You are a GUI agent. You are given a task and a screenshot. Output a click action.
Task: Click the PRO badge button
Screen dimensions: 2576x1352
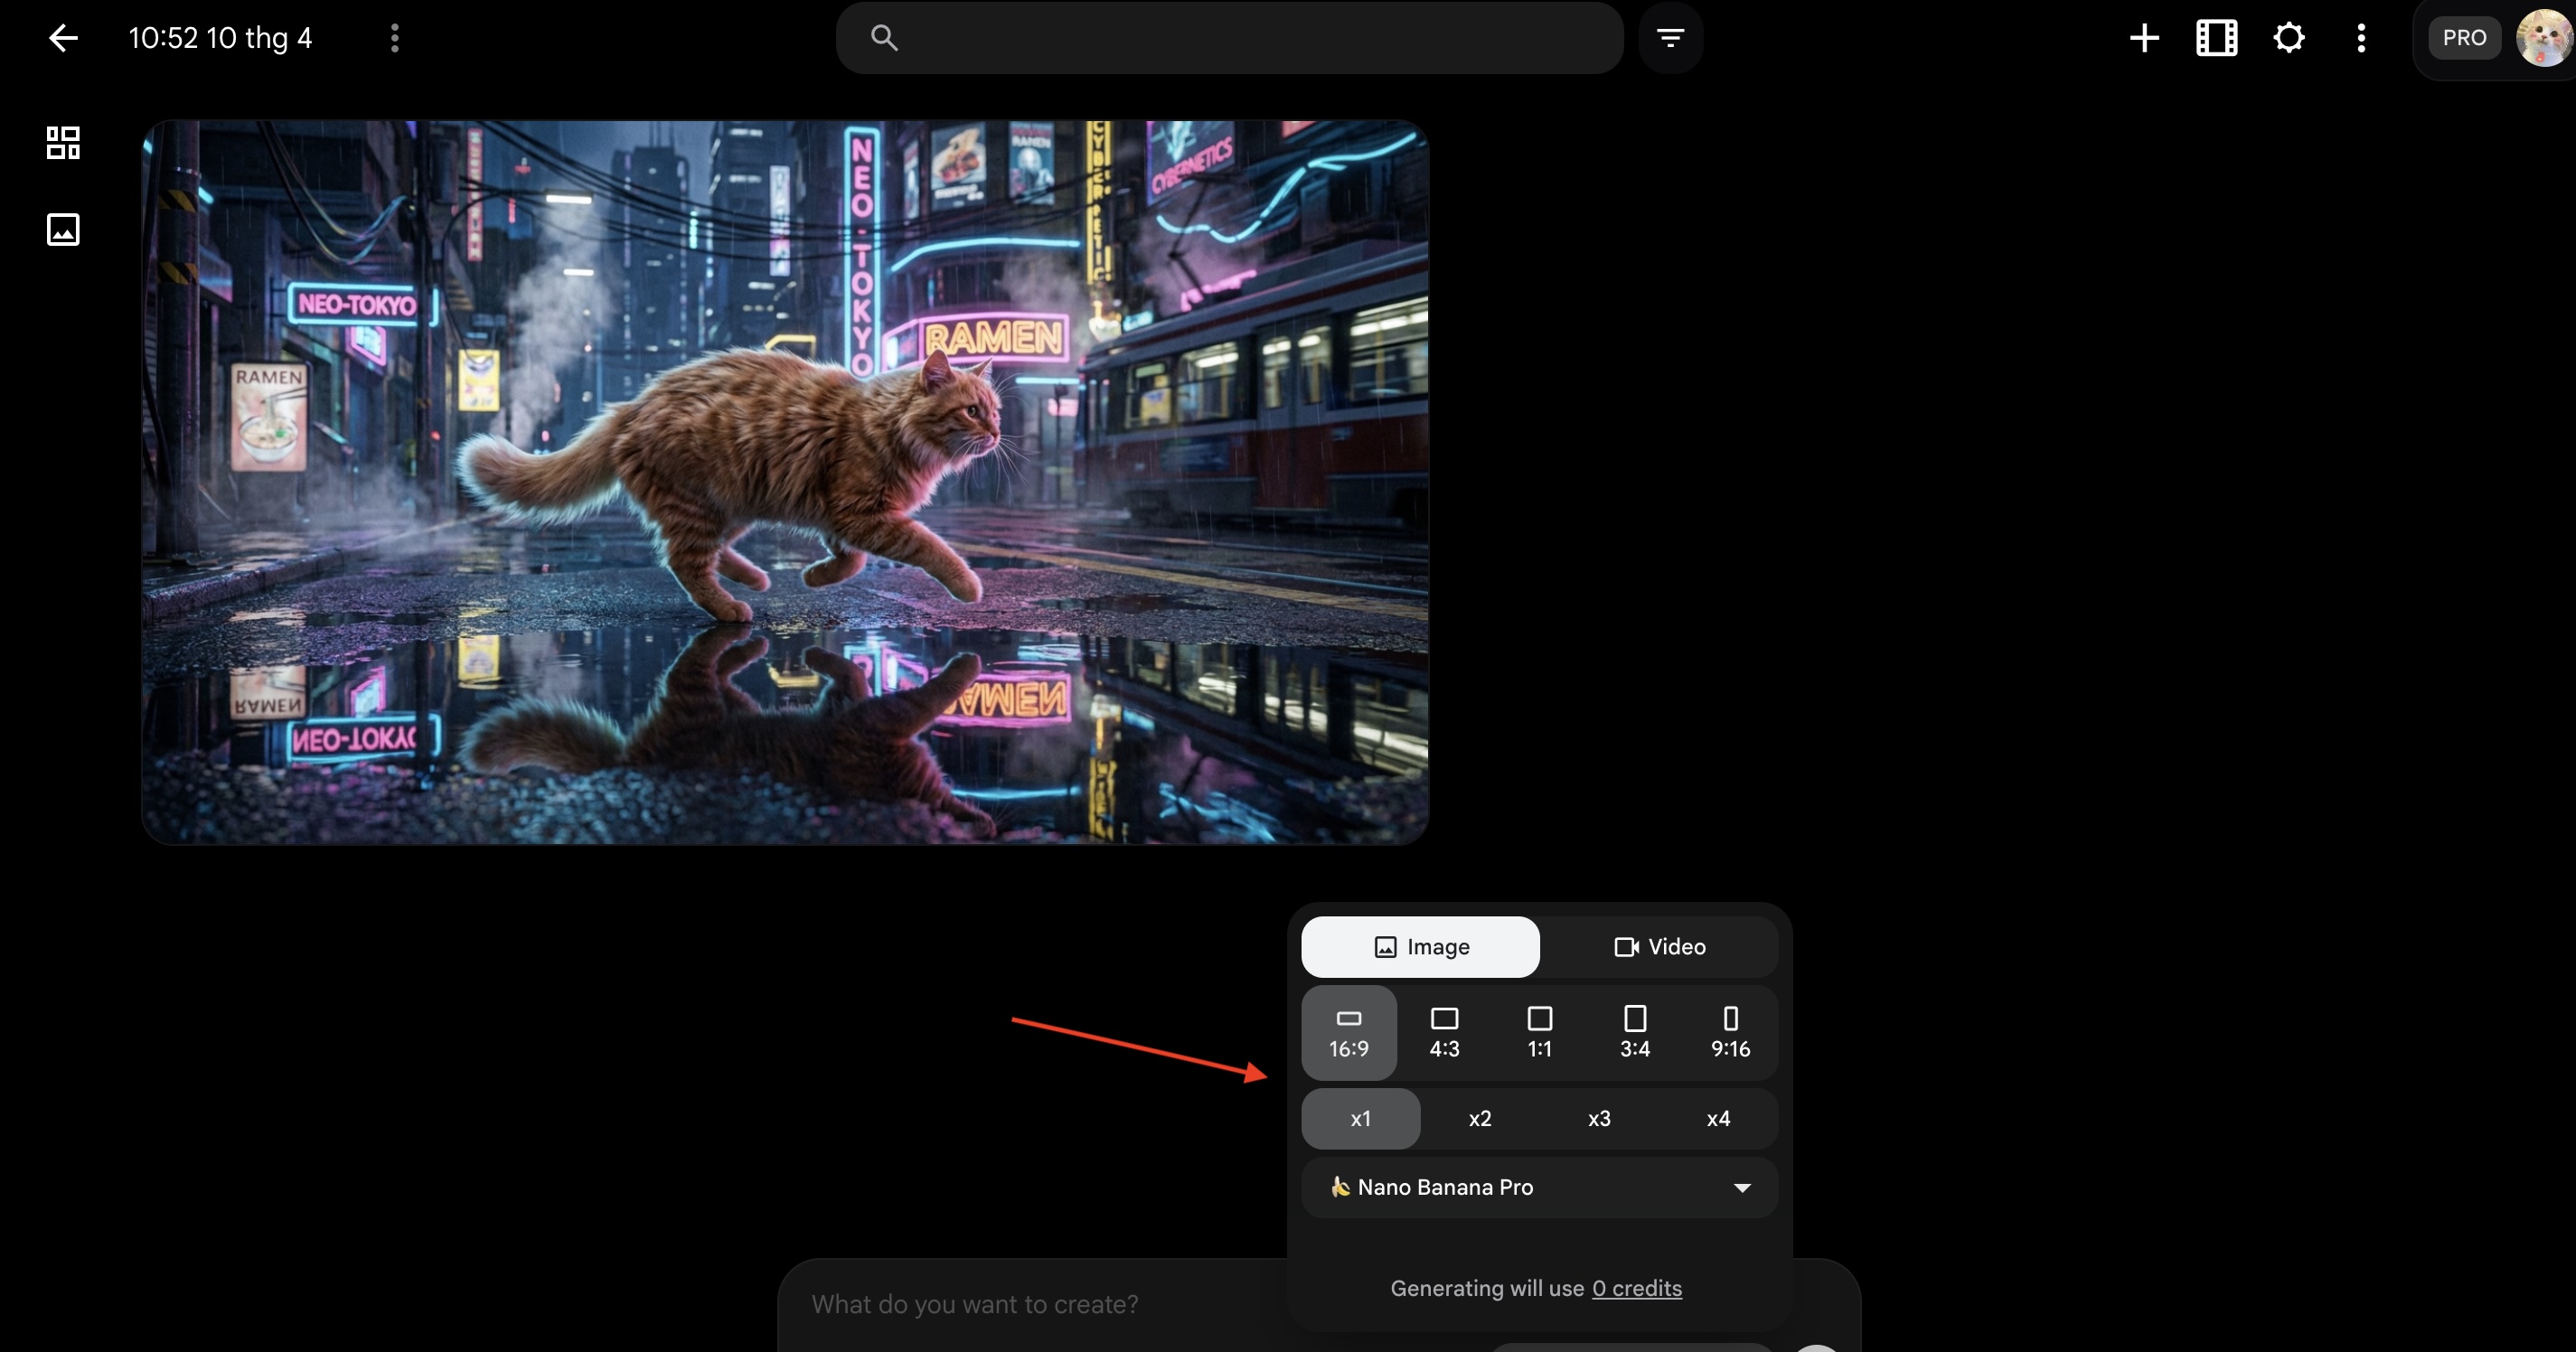tap(2464, 38)
